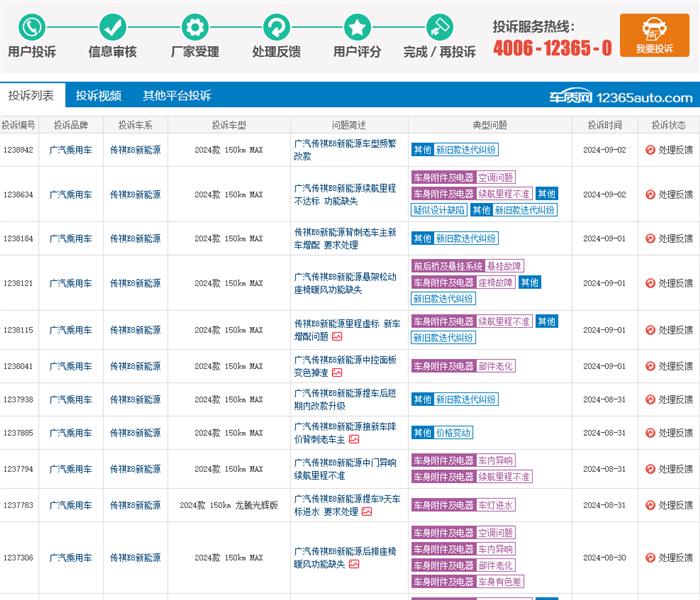700x600 pixels.
Task: Click the 车灯进水 tag in row 1237783
Action: (x=496, y=505)
